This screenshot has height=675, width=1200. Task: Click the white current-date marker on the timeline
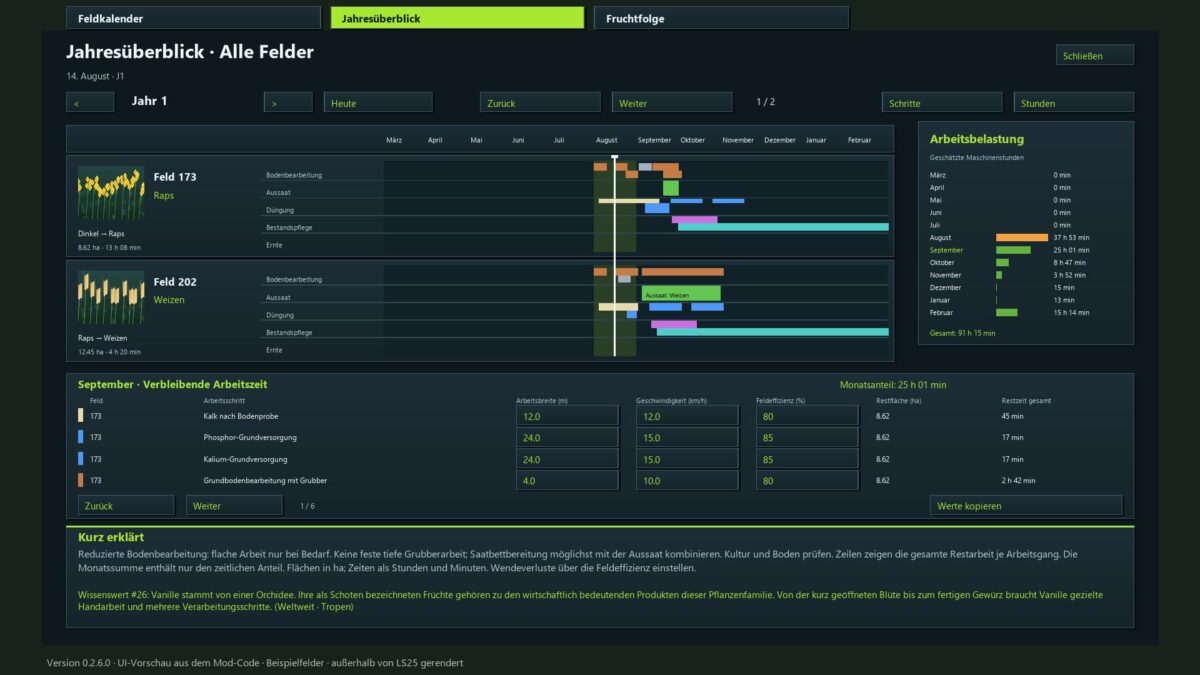click(x=614, y=256)
